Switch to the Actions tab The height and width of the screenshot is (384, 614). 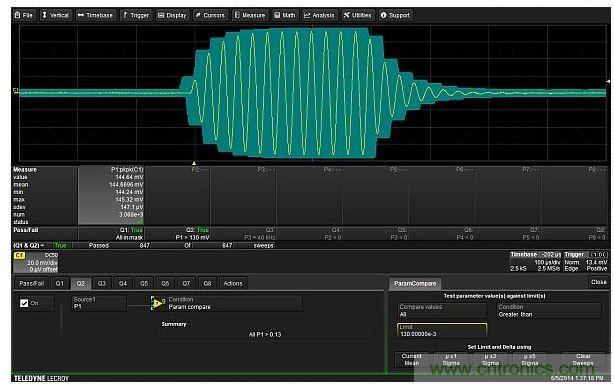click(233, 283)
